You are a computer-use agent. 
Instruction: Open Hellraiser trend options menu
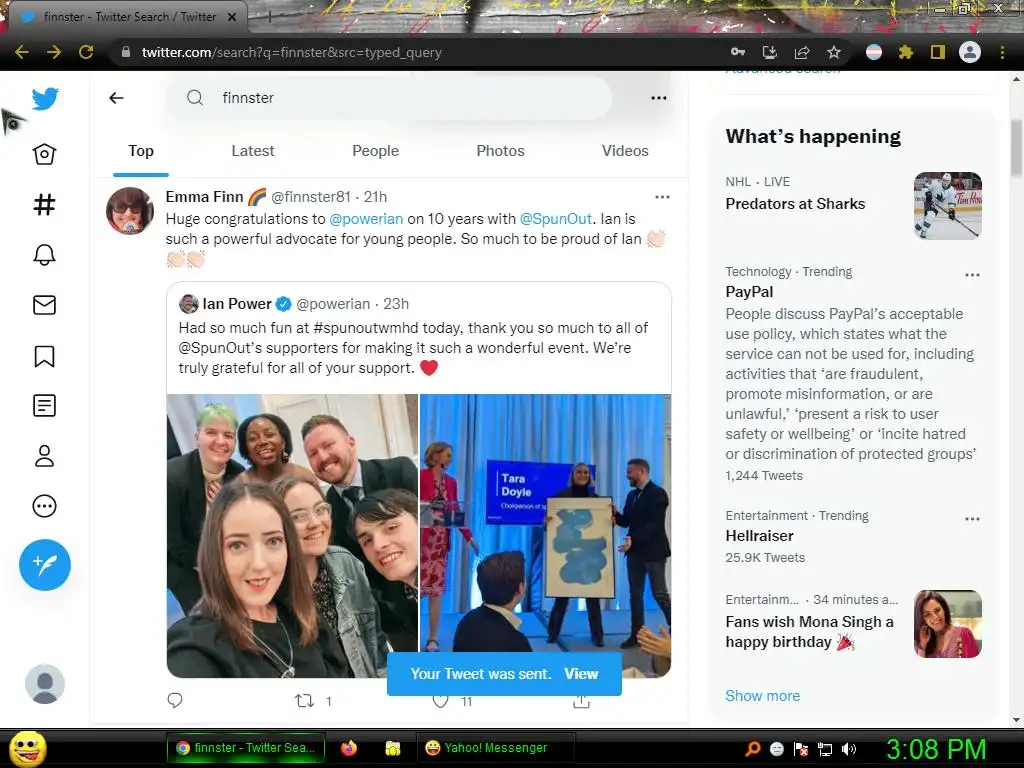[x=972, y=519]
